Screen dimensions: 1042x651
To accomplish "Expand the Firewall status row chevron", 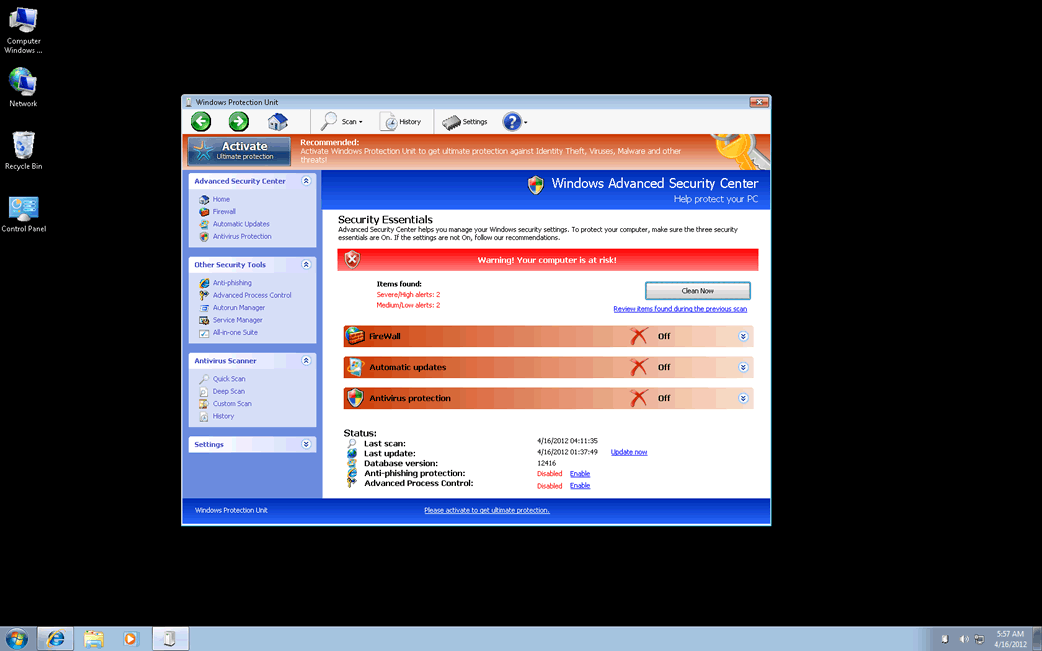I will click(743, 336).
